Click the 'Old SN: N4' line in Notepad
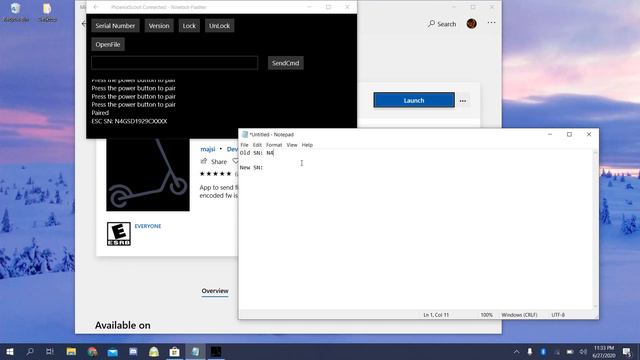This screenshot has width=640, height=360. point(257,153)
